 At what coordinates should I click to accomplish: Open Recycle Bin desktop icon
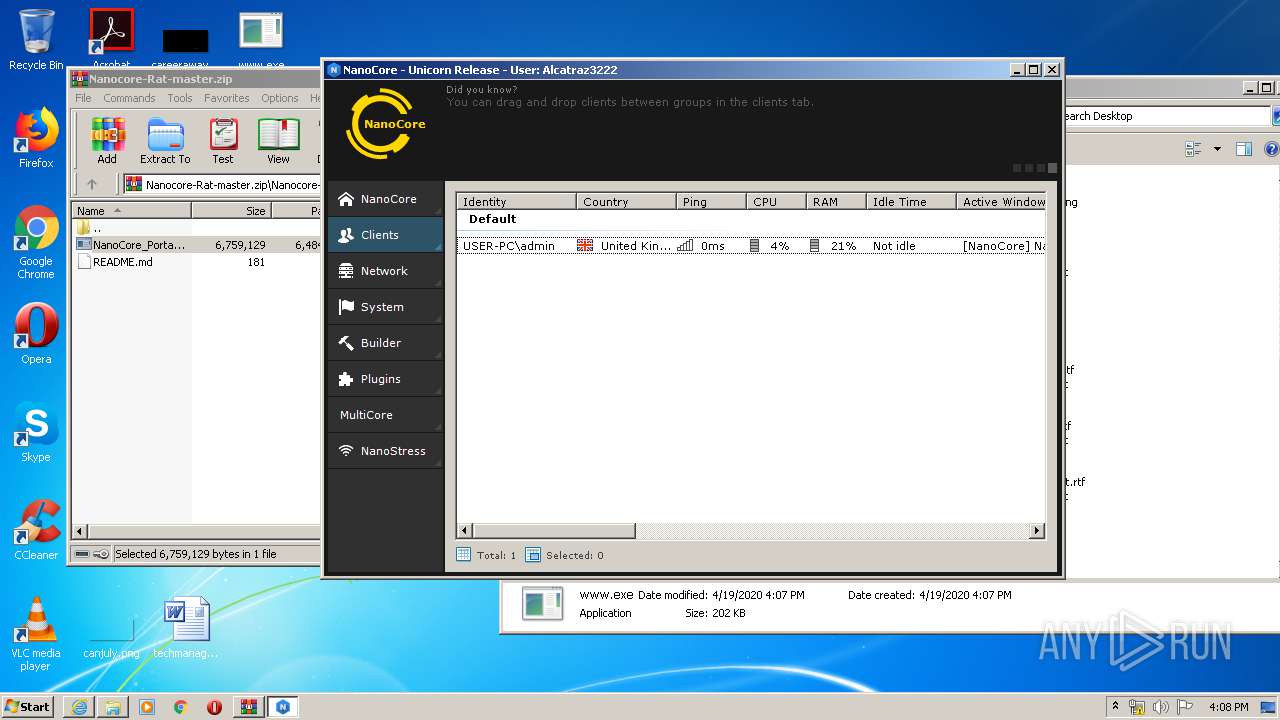(x=36, y=40)
